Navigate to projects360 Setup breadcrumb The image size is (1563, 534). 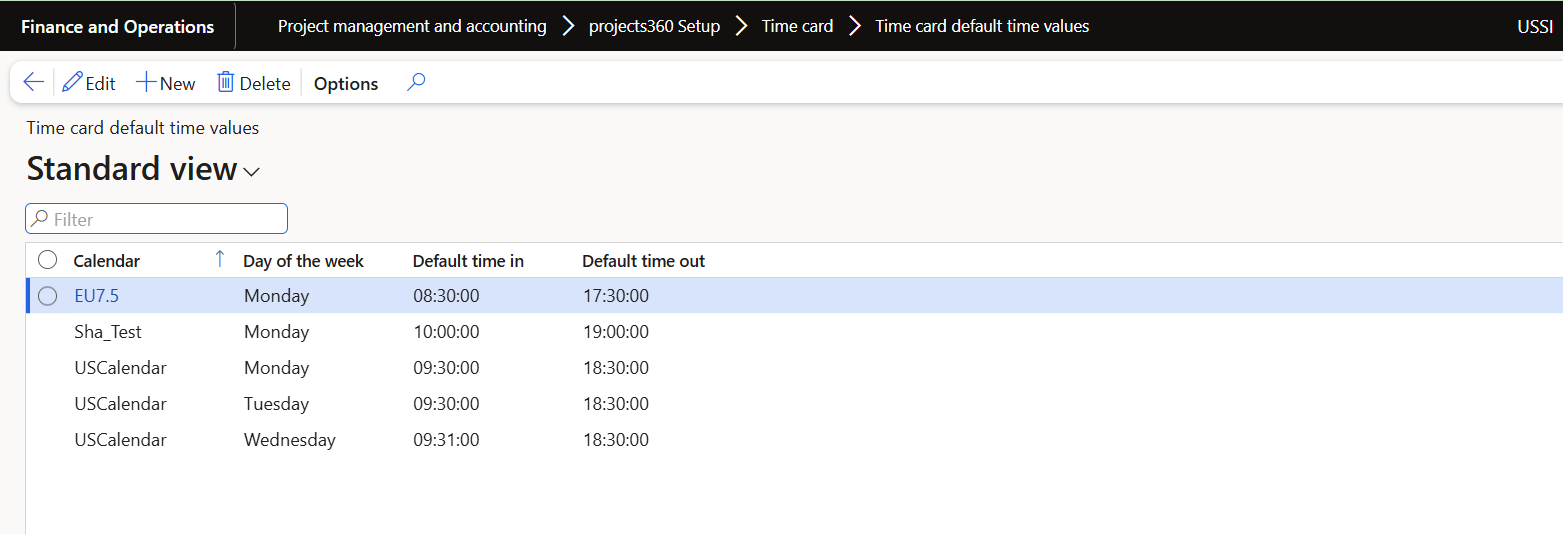654,26
